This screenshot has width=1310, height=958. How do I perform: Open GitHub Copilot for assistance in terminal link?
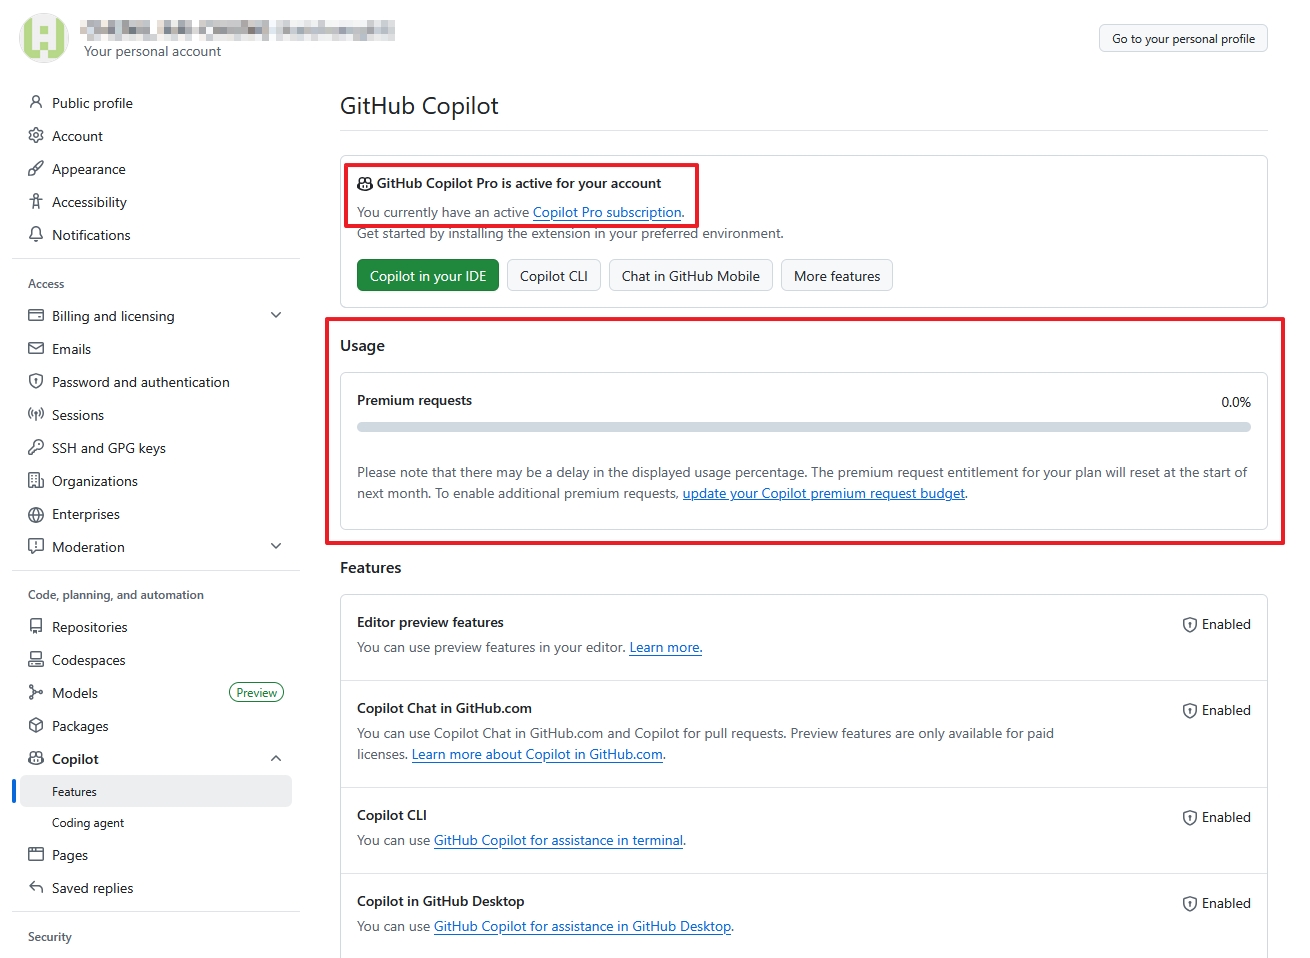(558, 840)
